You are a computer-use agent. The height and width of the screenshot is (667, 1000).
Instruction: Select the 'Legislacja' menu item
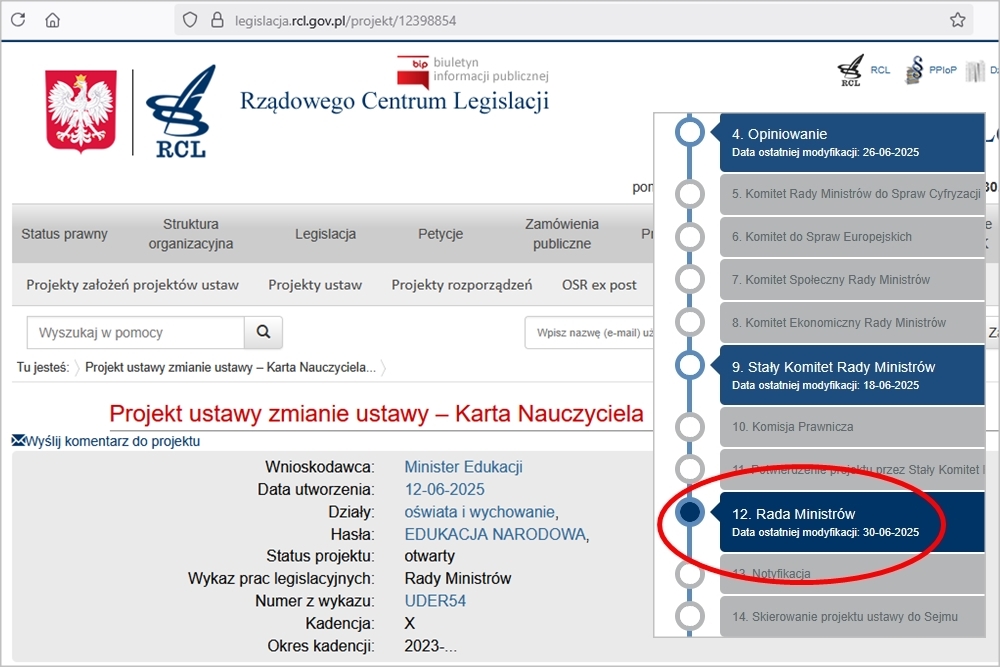(325, 234)
